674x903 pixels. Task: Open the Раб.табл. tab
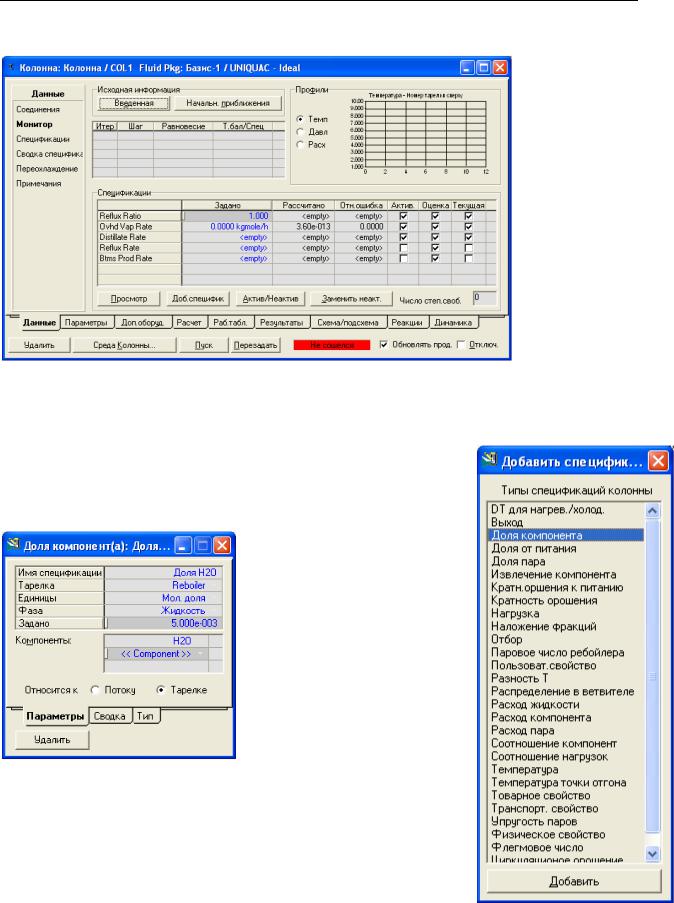pos(230,323)
